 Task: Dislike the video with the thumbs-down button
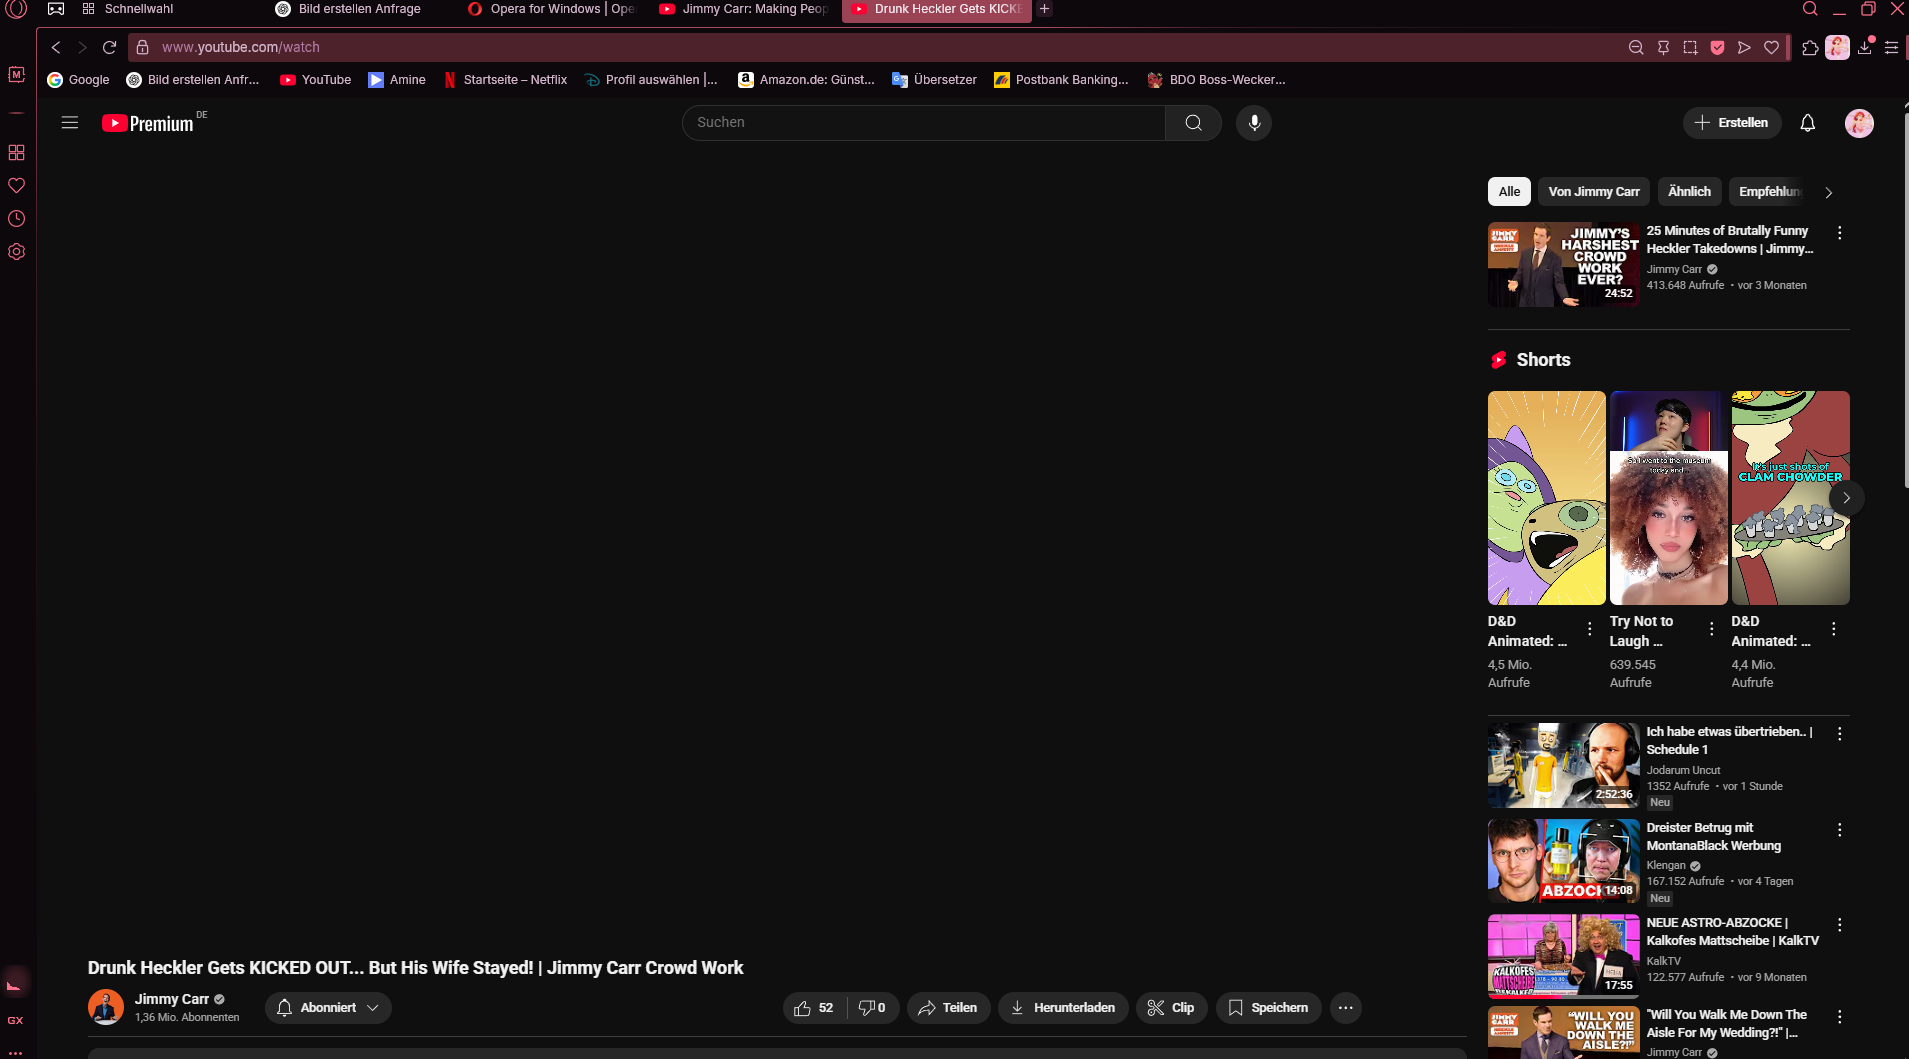(873, 1008)
